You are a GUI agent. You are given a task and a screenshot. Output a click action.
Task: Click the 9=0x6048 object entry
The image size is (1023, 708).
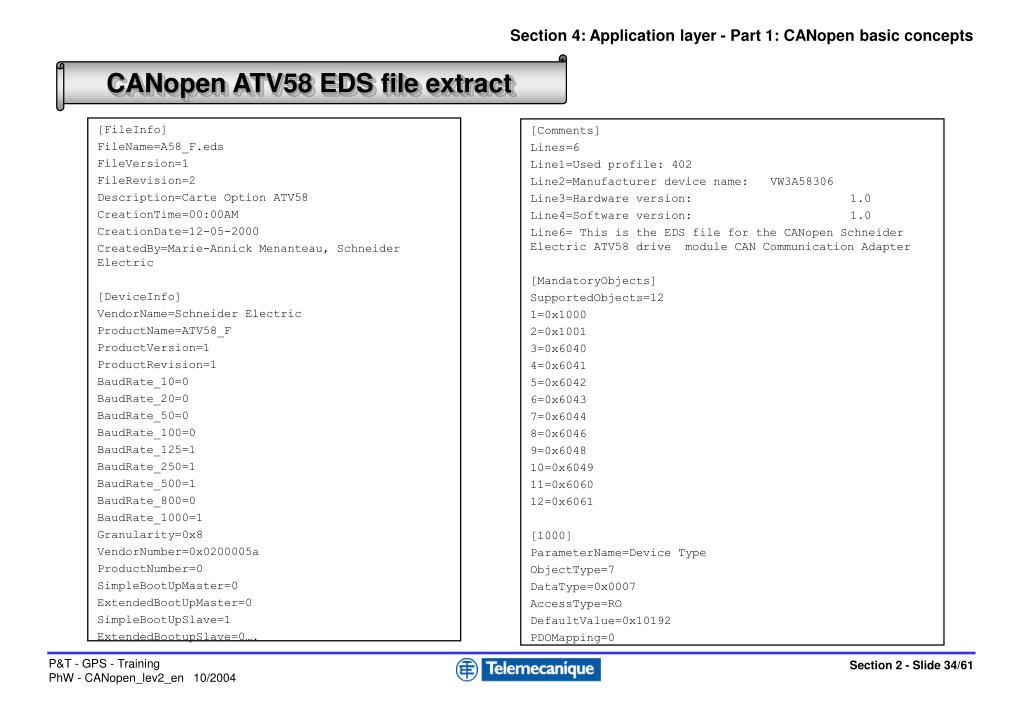pos(558,450)
